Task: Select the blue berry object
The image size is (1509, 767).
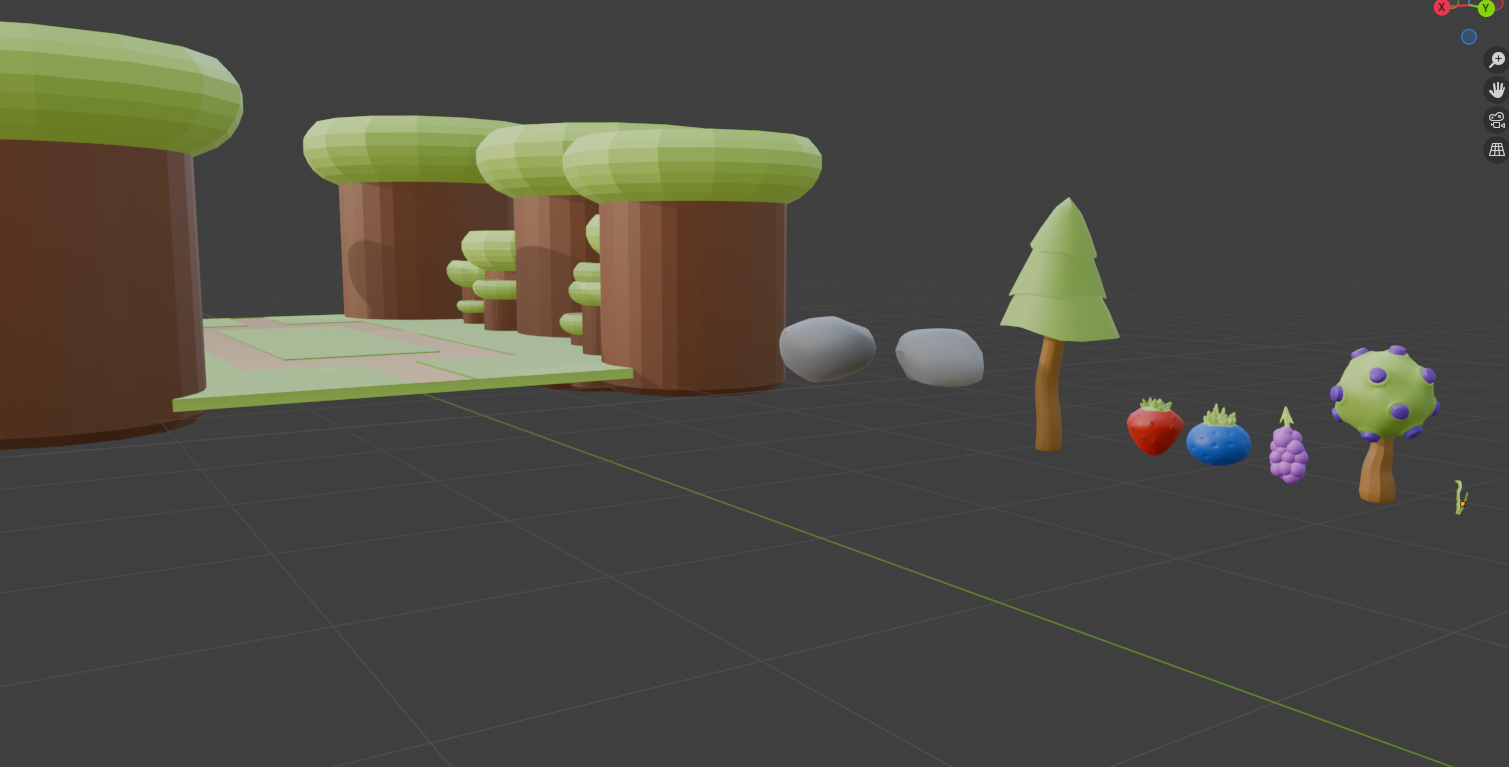Action: coord(1218,437)
